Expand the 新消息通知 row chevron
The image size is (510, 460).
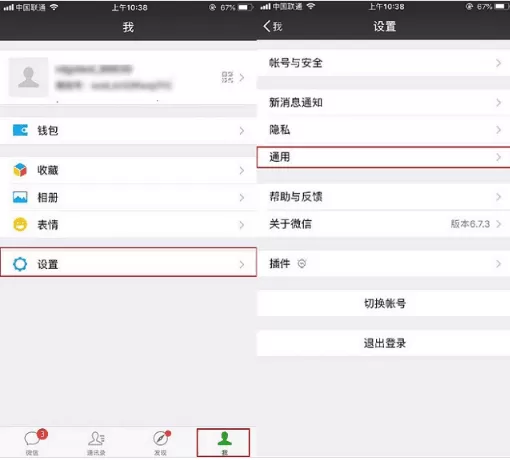click(x=498, y=102)
